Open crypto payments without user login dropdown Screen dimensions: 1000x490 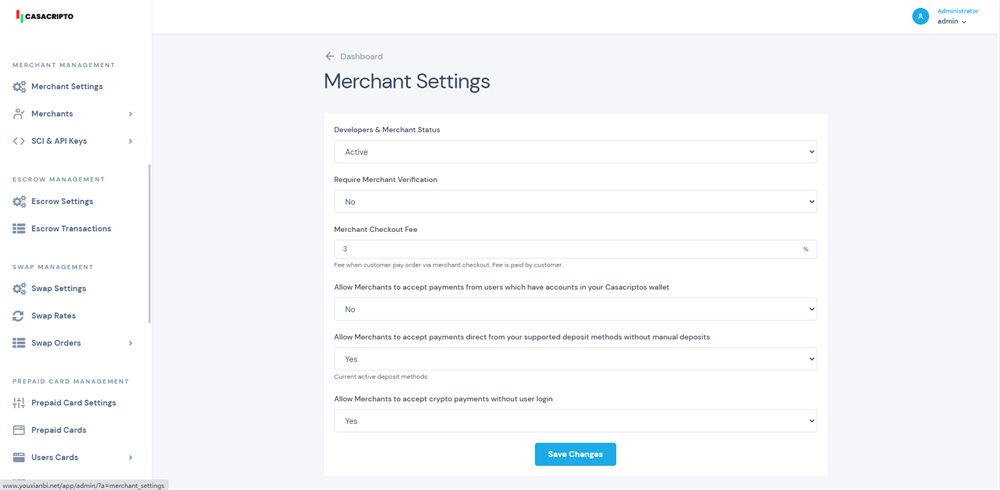[x=575, y=421]
